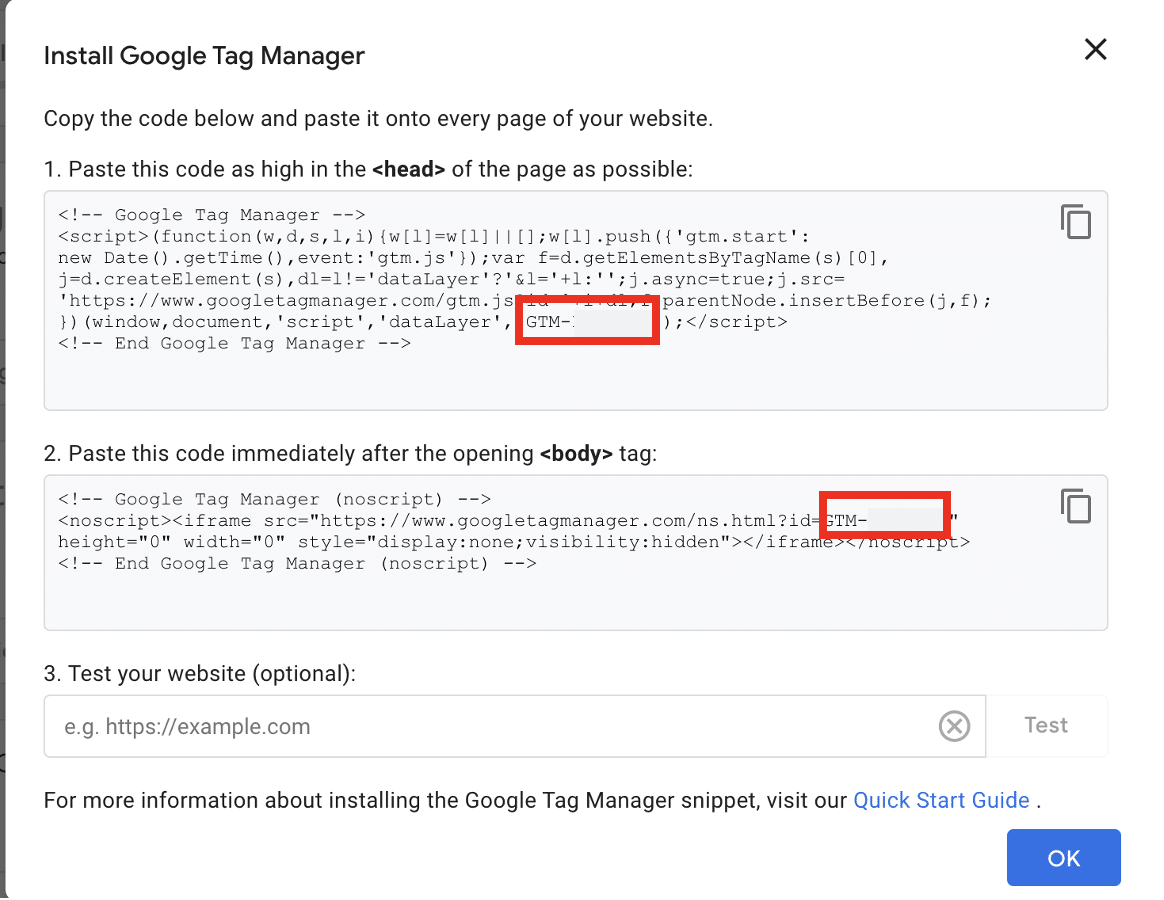Image resolution: width=1164 pixels, height=900 pixels.
Task: Copy the head code snippet
Action: (1076, 221)
